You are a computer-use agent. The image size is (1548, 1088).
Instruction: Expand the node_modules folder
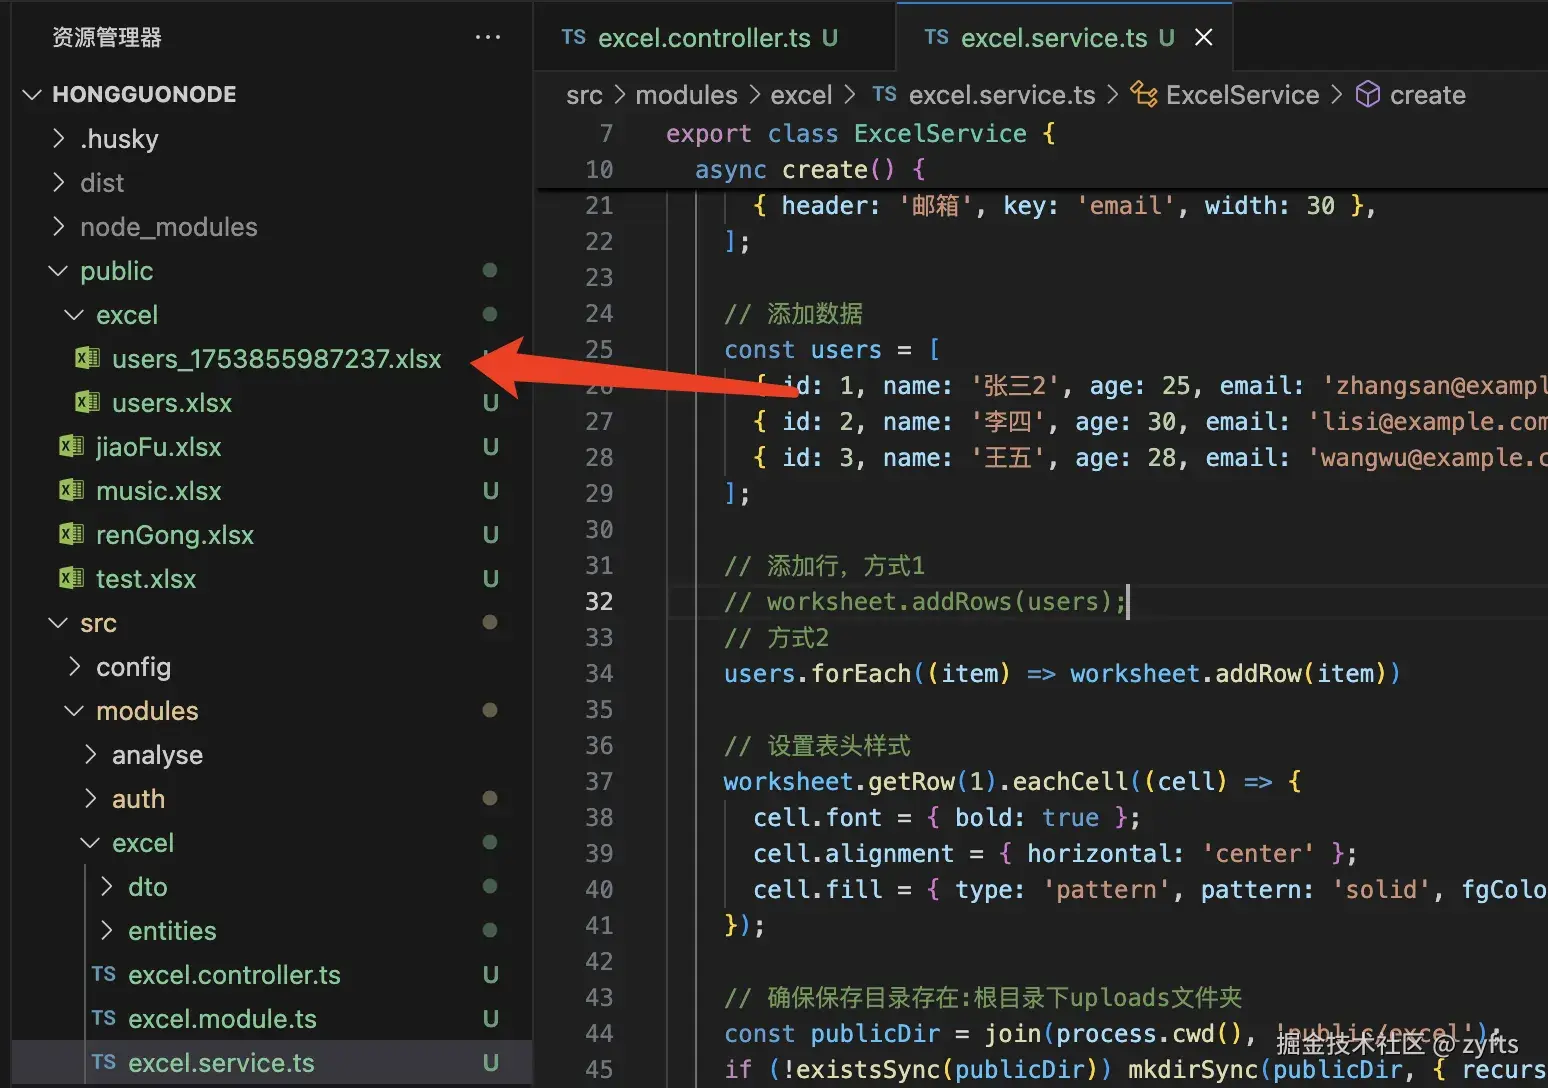point(59,226)
